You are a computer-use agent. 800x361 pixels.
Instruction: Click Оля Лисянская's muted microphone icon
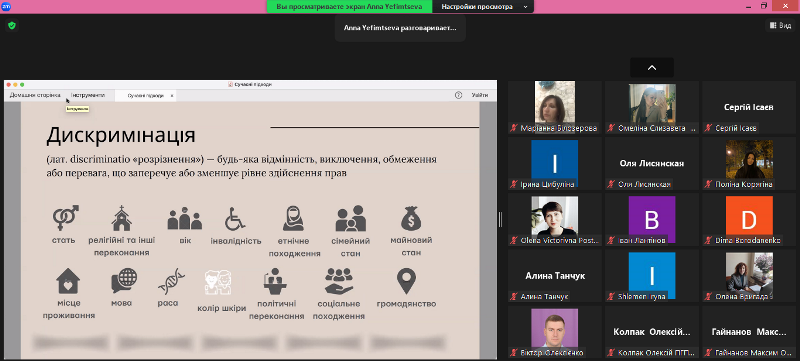pos(611,185)
